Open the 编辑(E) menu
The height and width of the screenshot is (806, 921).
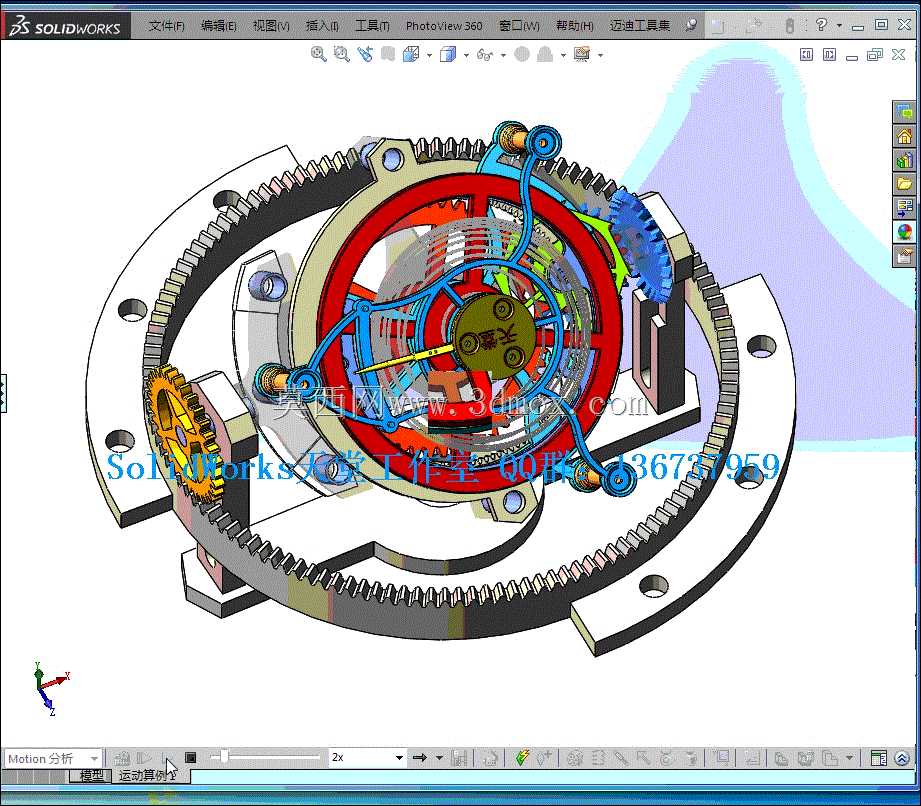(219, 26)
